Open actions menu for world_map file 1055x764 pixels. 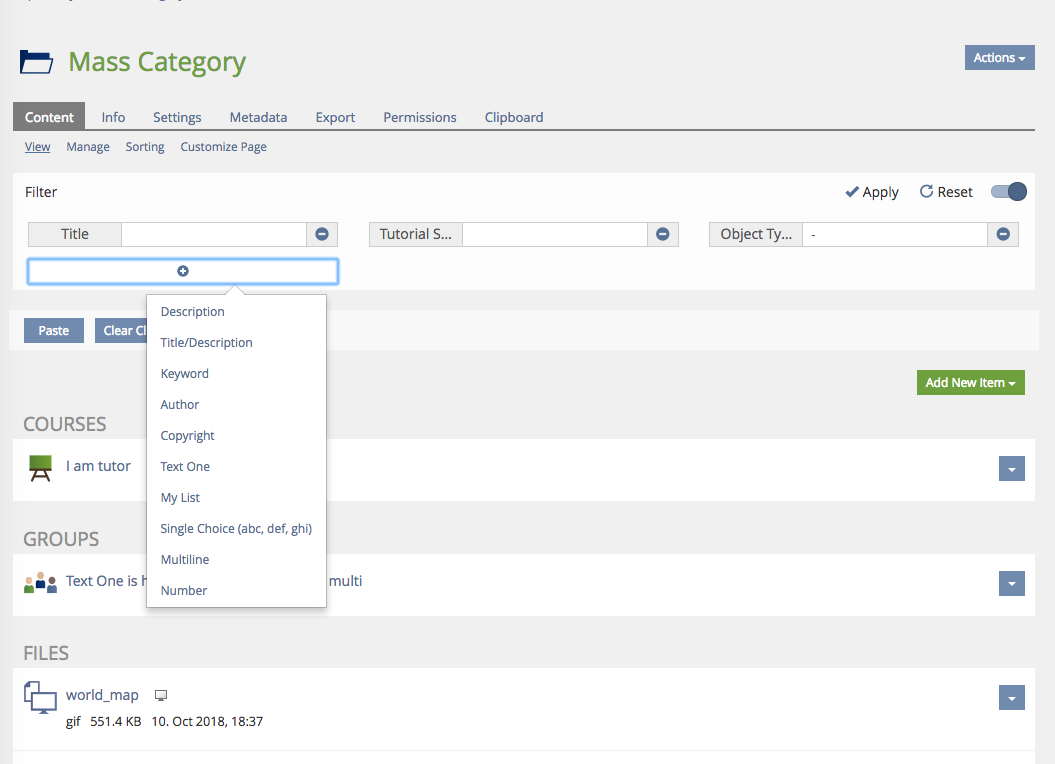1012,698
